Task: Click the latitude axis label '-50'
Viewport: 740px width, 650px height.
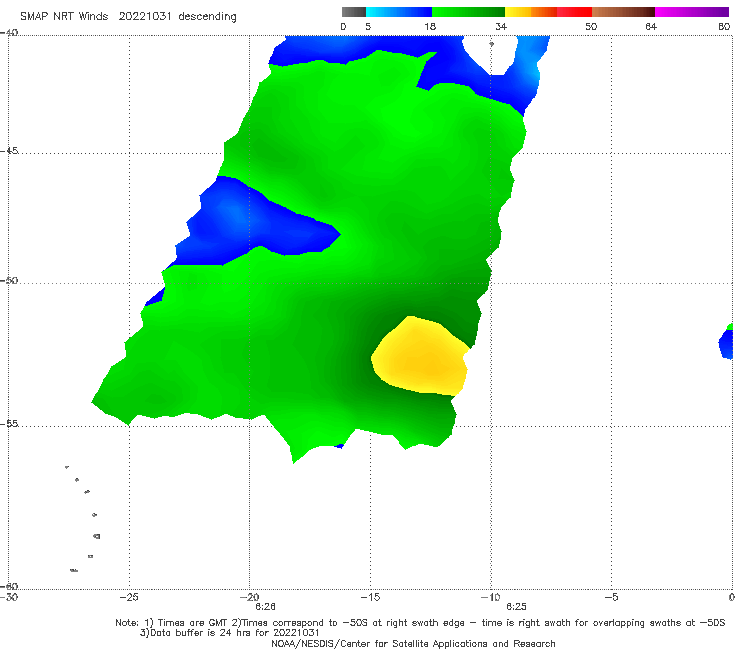Action: tap(9, 281)
